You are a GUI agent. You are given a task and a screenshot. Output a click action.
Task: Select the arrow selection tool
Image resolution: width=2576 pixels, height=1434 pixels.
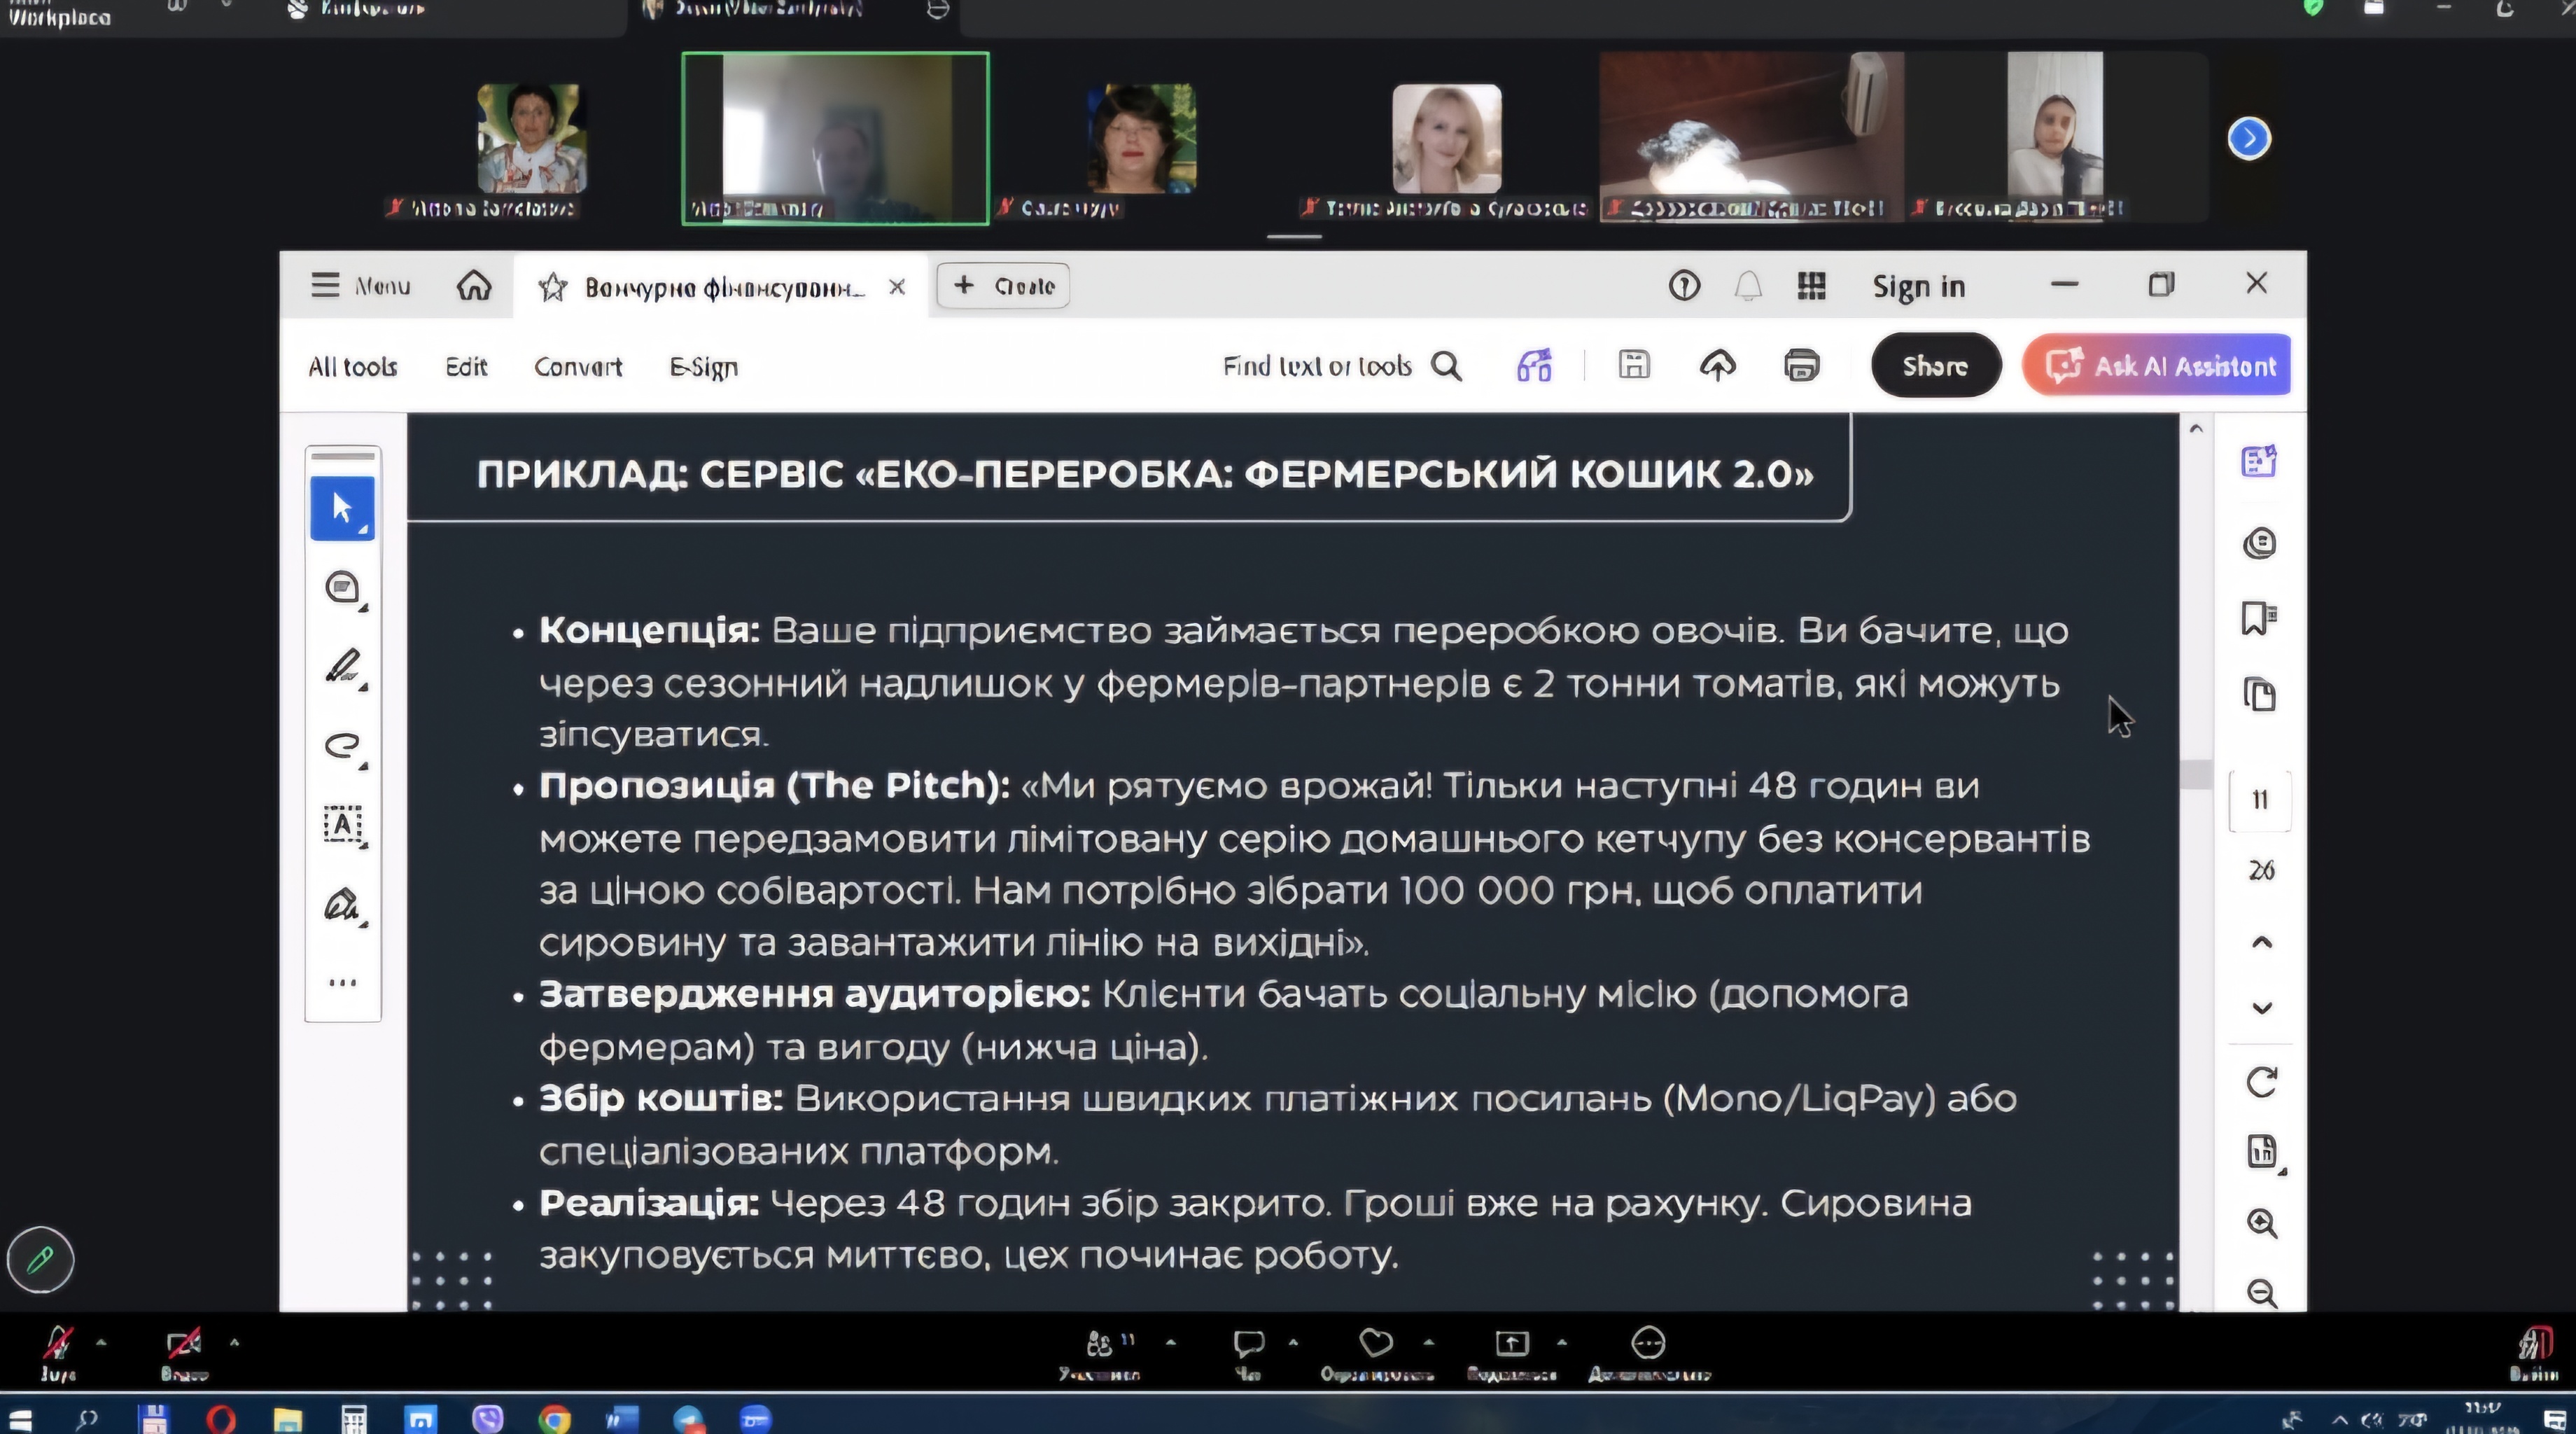pyautogui.click(x=342, y=508)
